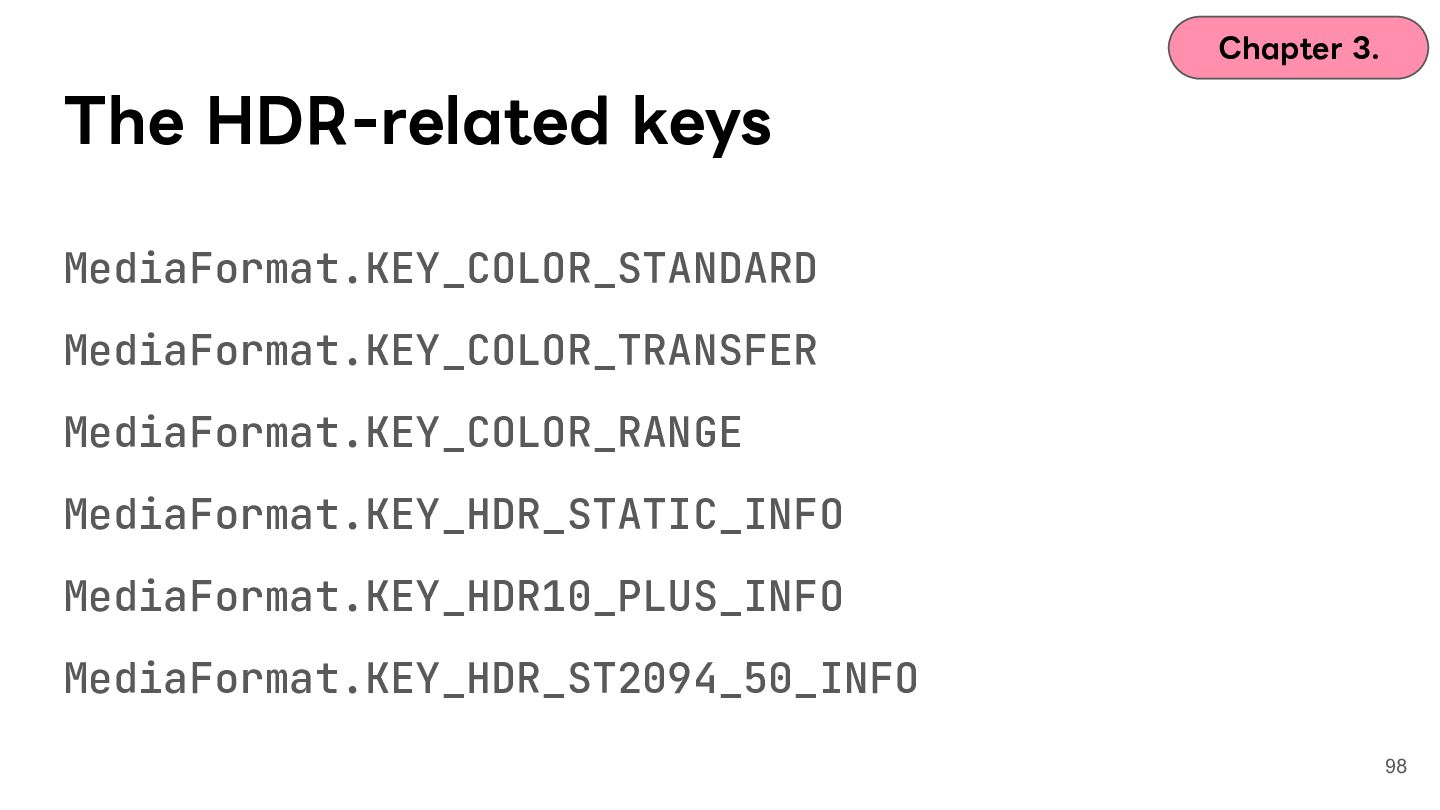Select the MediaFormat.KEY_COLOR_TRANSFER line

441,352
